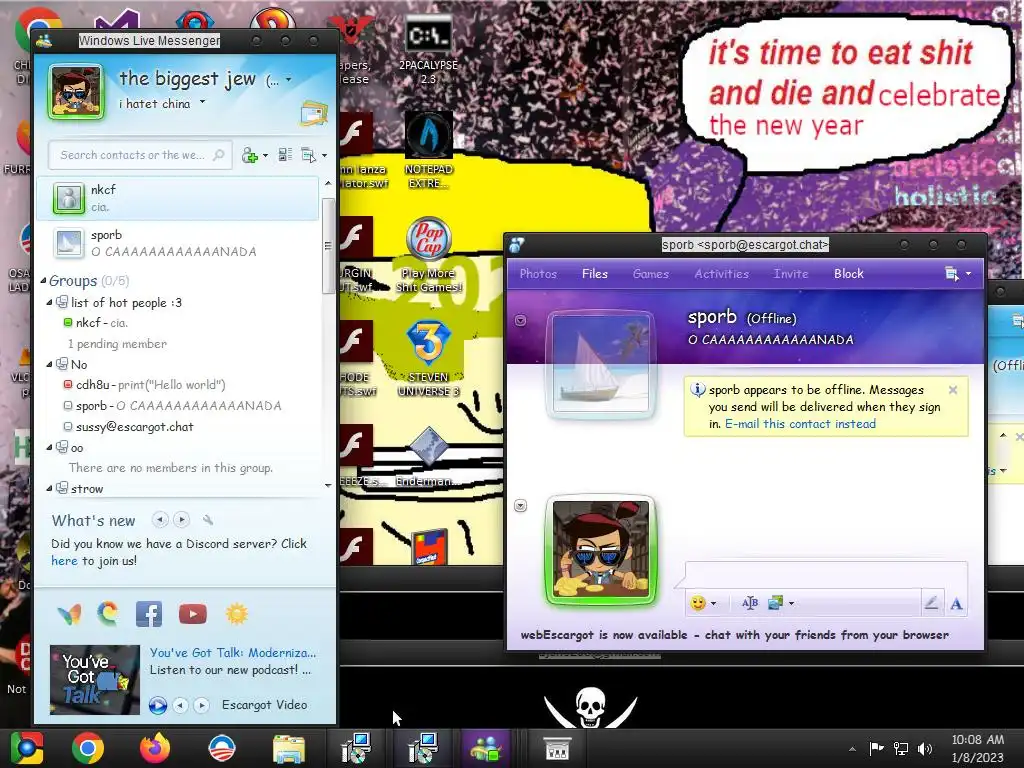The image size is (1024, 768).
Task: Open NOTEPAD EXTRE... desktop icon
Action: pyautogui.click(x=428, y=150)
